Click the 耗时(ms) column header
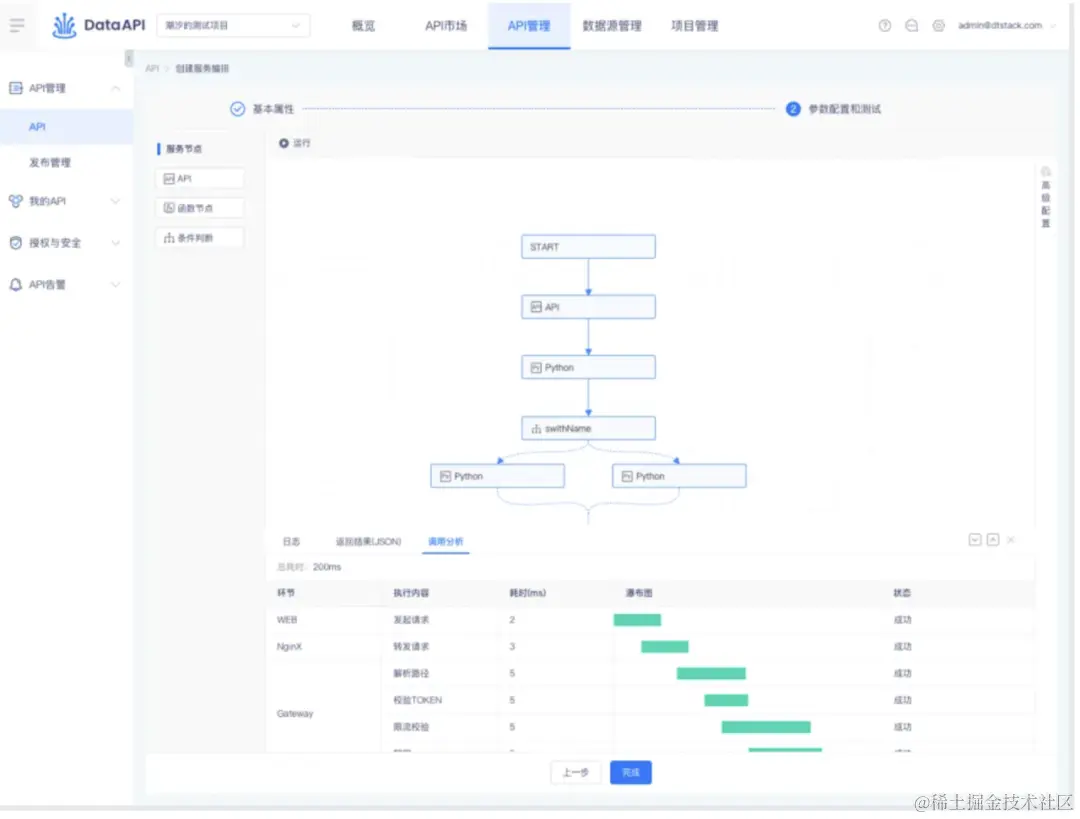 528,593
